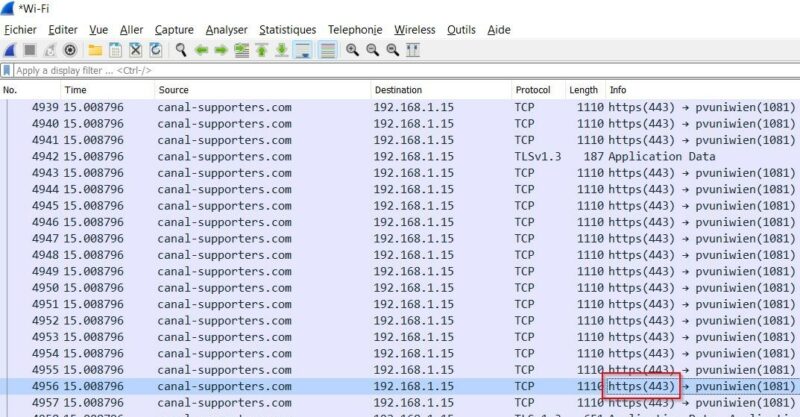Screen dimensions: 800x417
Task: Close the capture file with the X icon
Action: coord(136,50)
